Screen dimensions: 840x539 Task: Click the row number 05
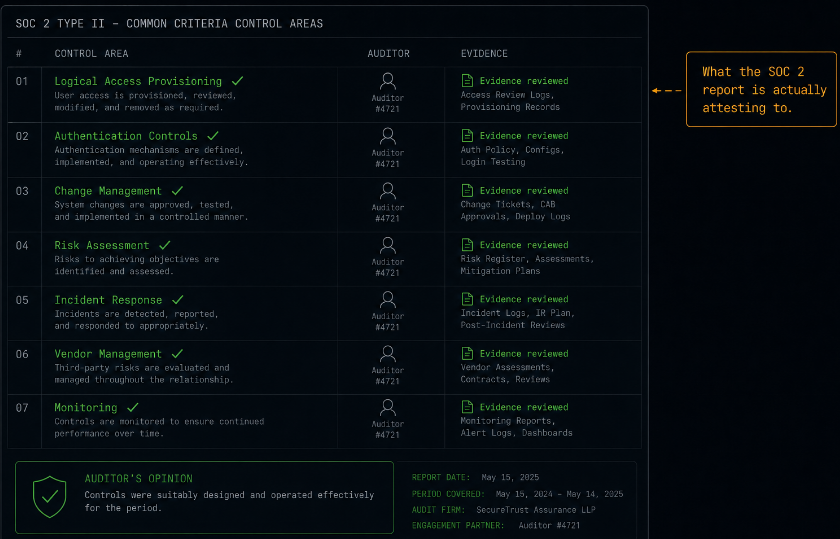click(22, 300)
